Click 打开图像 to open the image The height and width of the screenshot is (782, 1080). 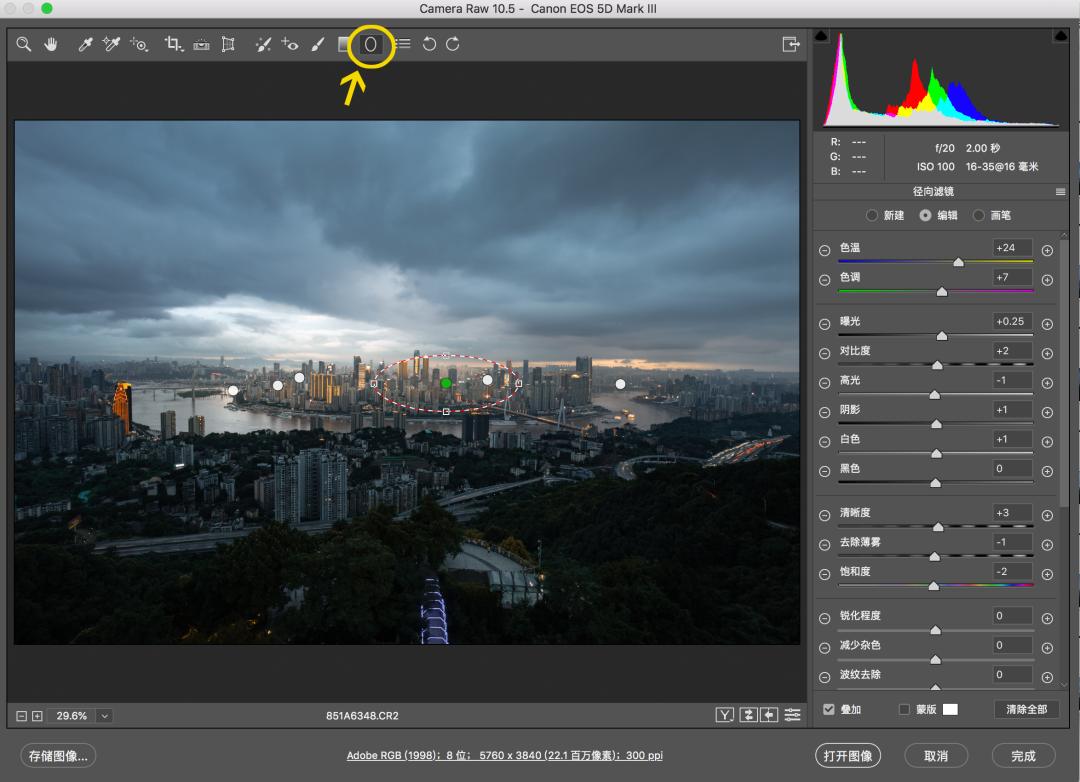tap(848, 755)
